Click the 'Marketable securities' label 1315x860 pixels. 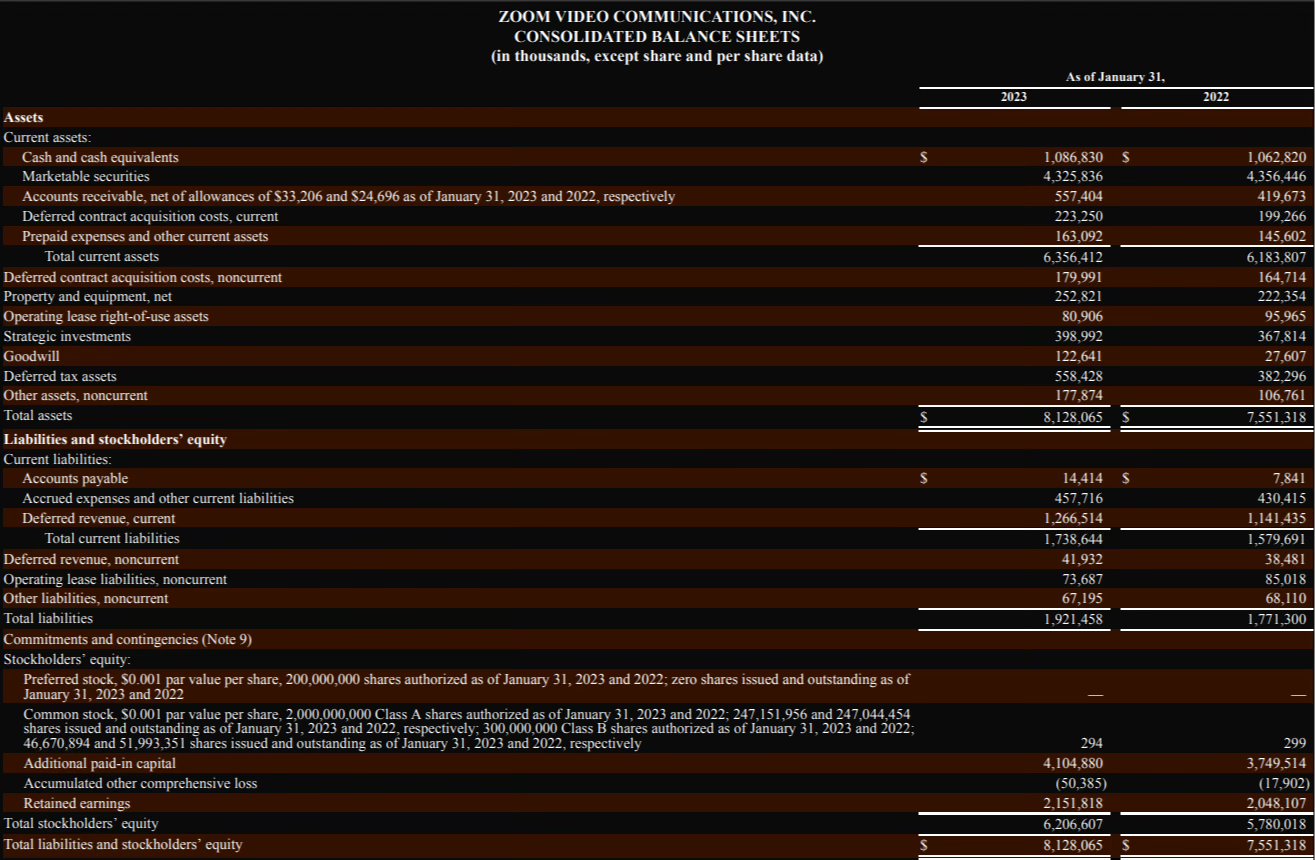click(86, 177)
